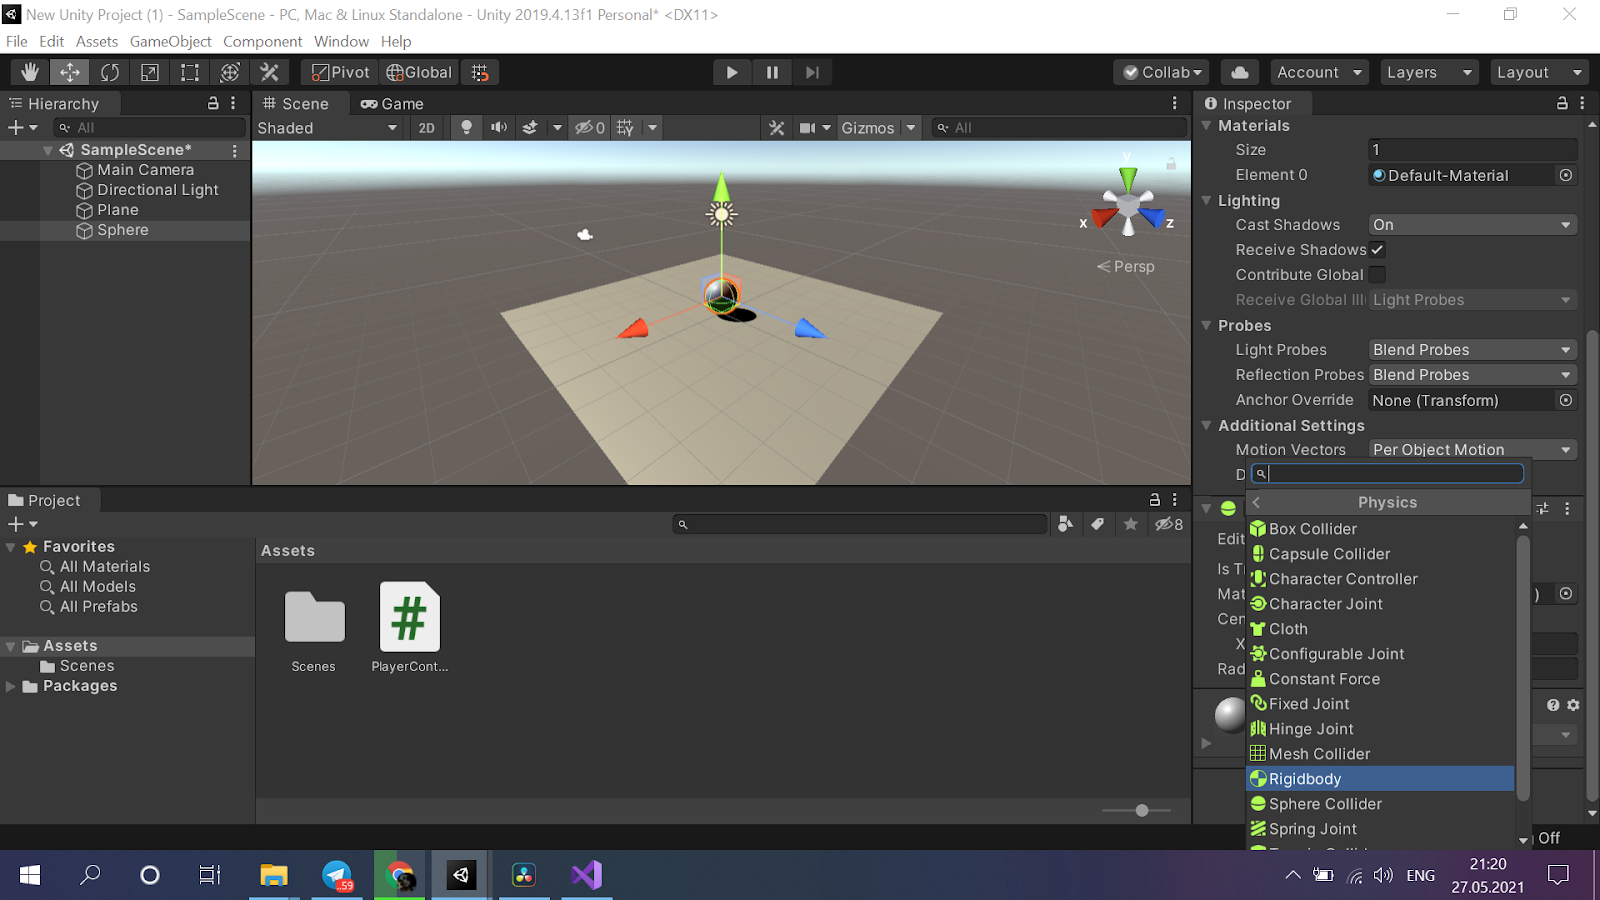
Task: Toggle scene effects icon
Action: pyautogui.click(x=530, y=127)
